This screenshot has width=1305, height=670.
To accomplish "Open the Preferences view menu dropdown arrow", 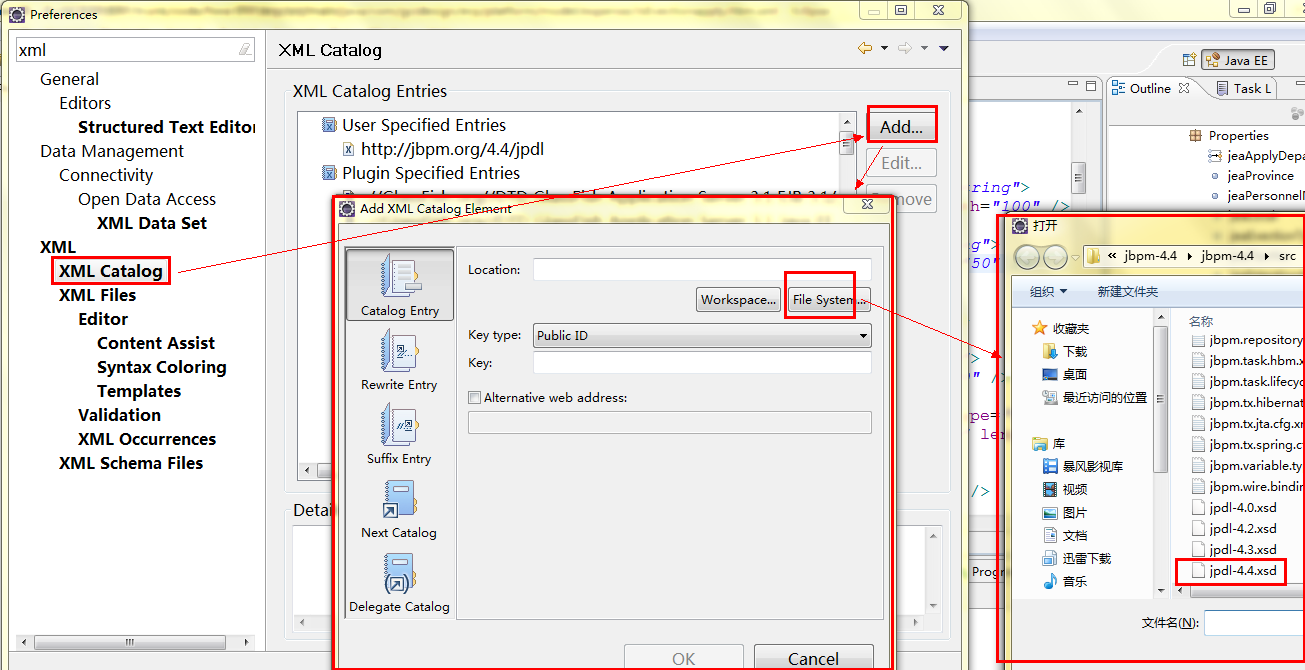I will coord(943,48).
